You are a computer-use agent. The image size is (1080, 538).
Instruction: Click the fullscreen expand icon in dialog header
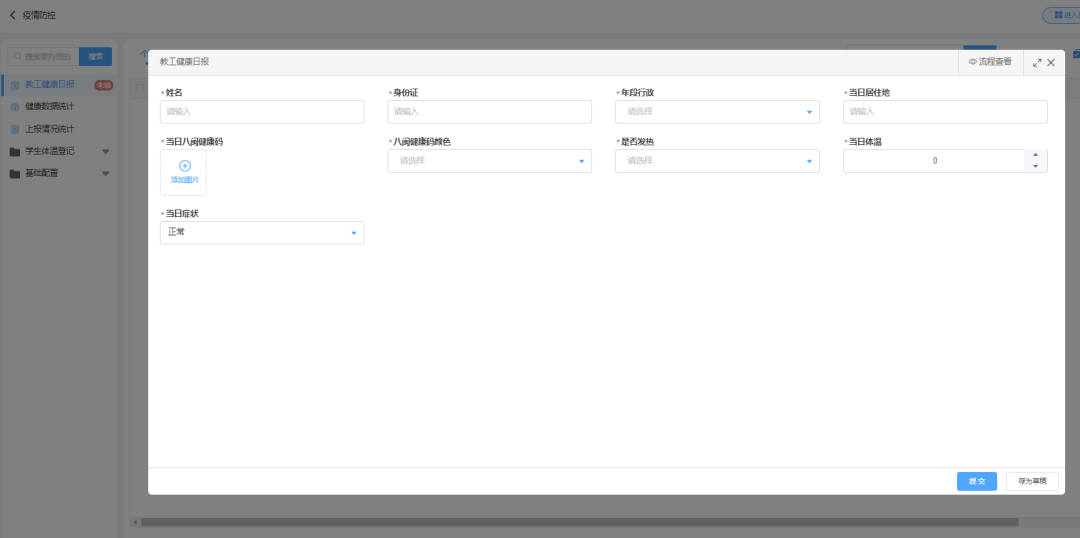click(x=1037, y=62)
